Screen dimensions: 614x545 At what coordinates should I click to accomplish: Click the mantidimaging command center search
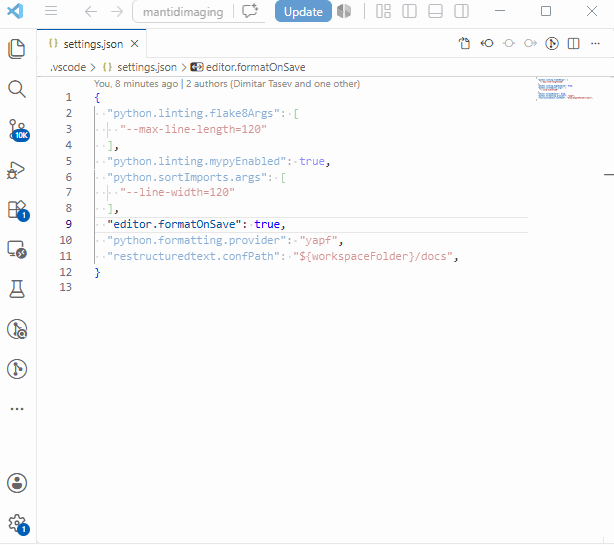pos(183,12)
